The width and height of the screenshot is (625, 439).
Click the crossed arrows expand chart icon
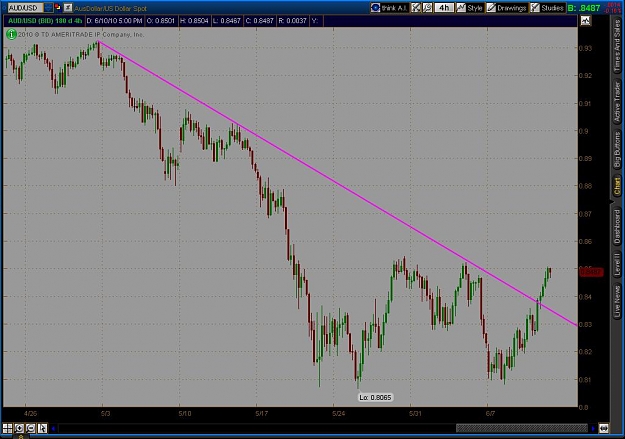[x=416, y=8]
